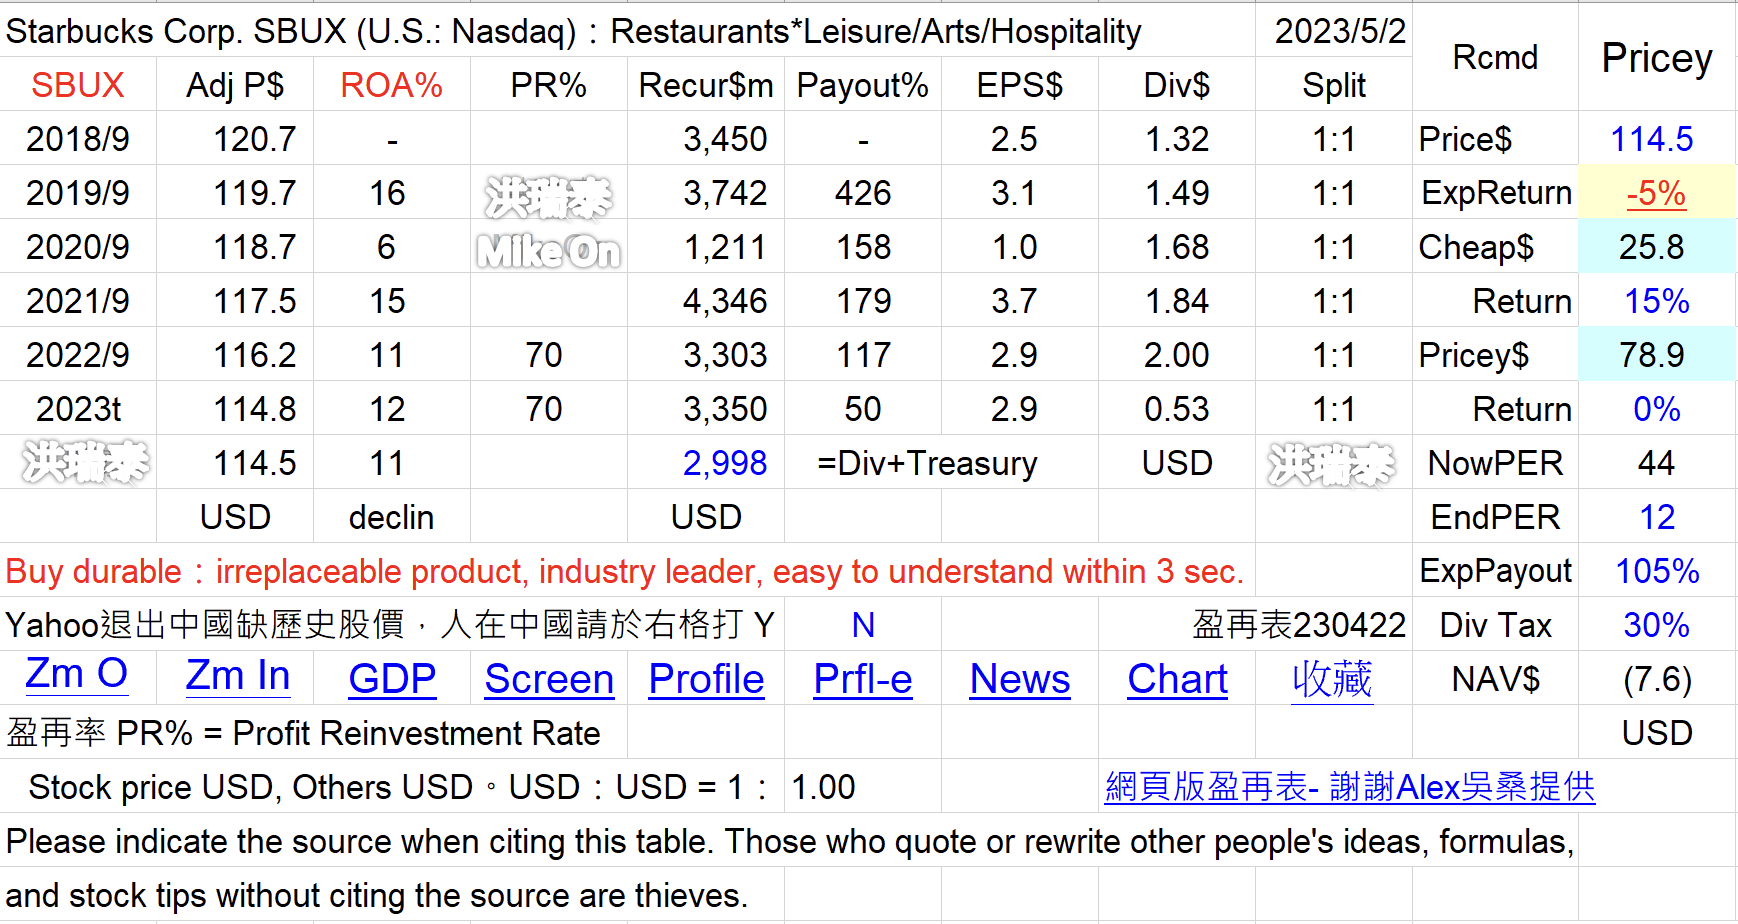Click the underlined -5% ExpReturn value

1656,193
